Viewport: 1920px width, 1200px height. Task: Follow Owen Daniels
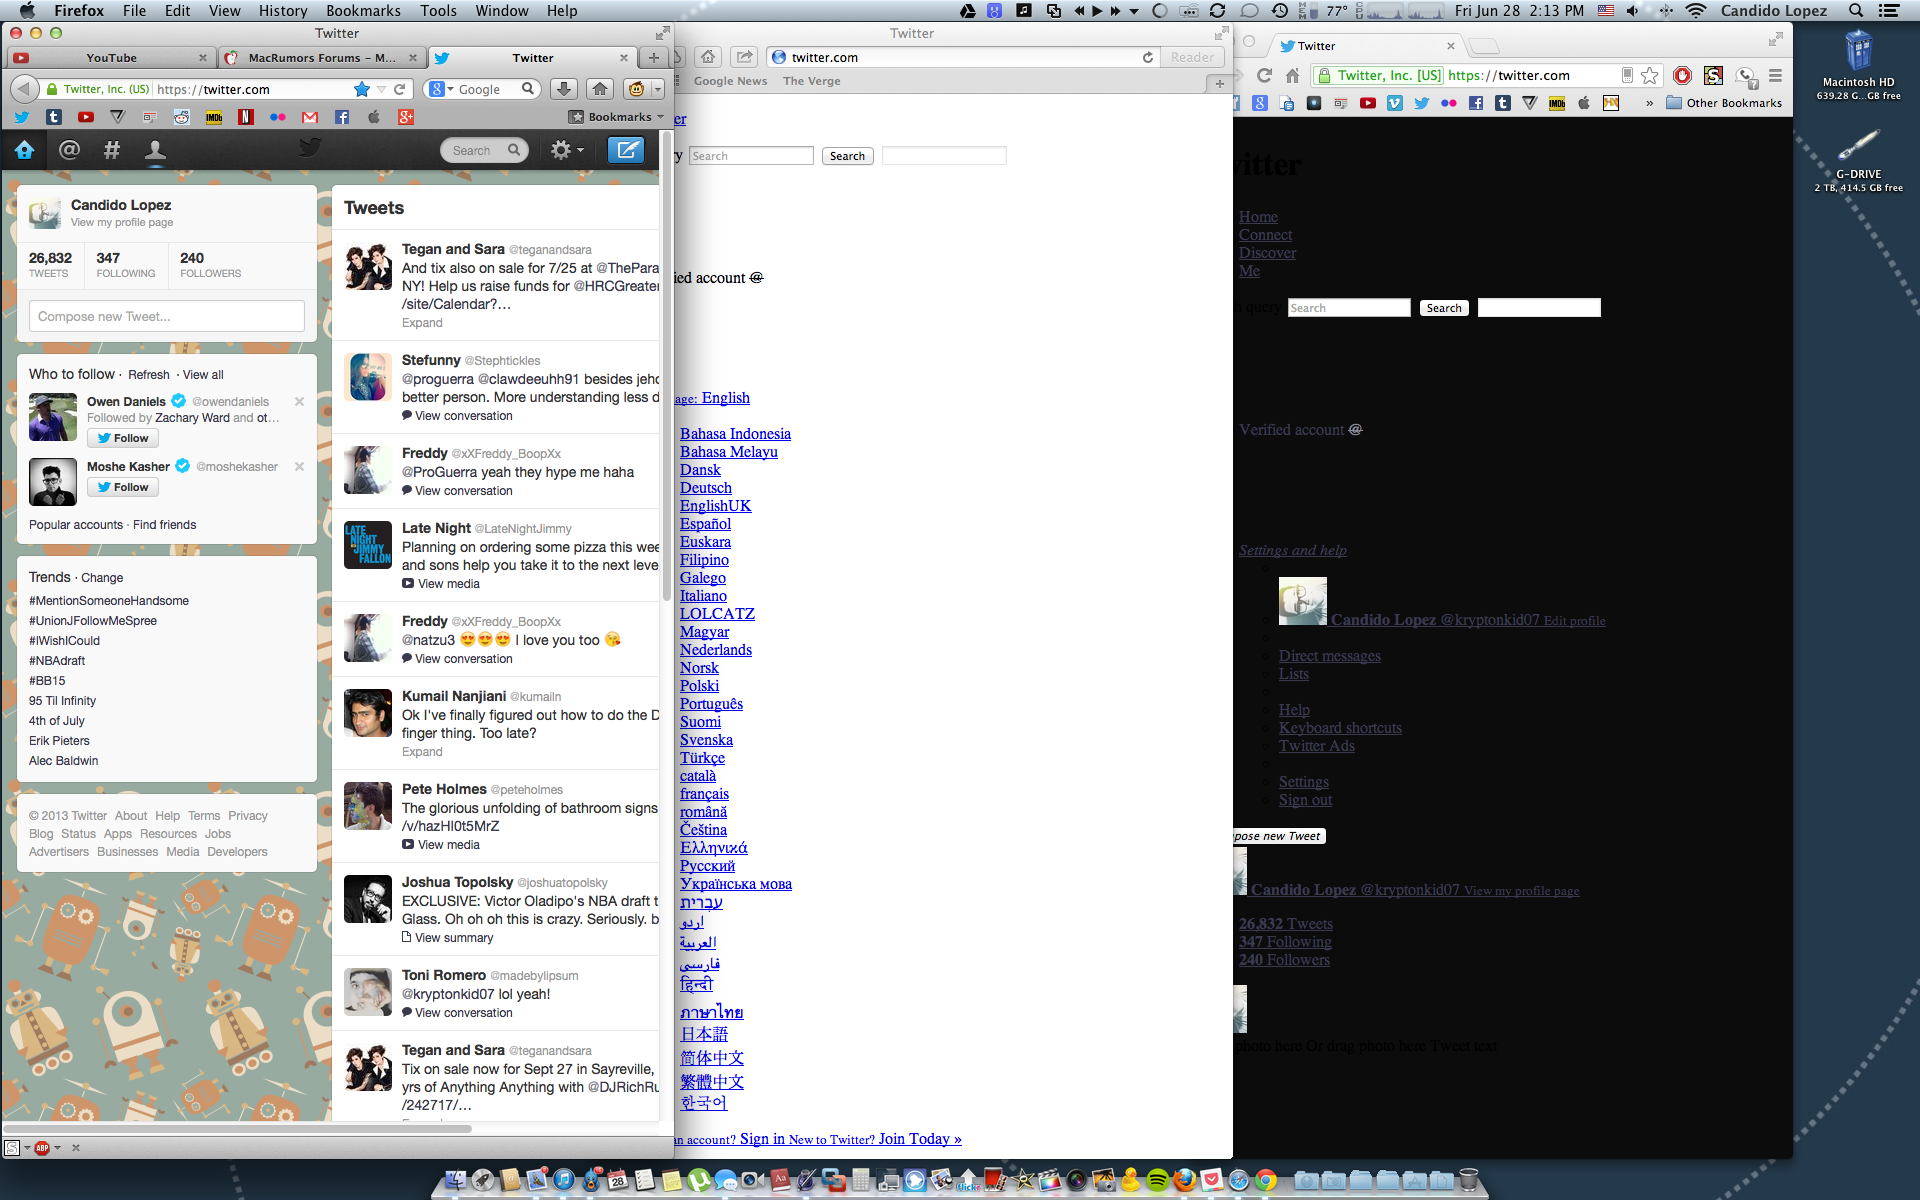pos(123,438)
